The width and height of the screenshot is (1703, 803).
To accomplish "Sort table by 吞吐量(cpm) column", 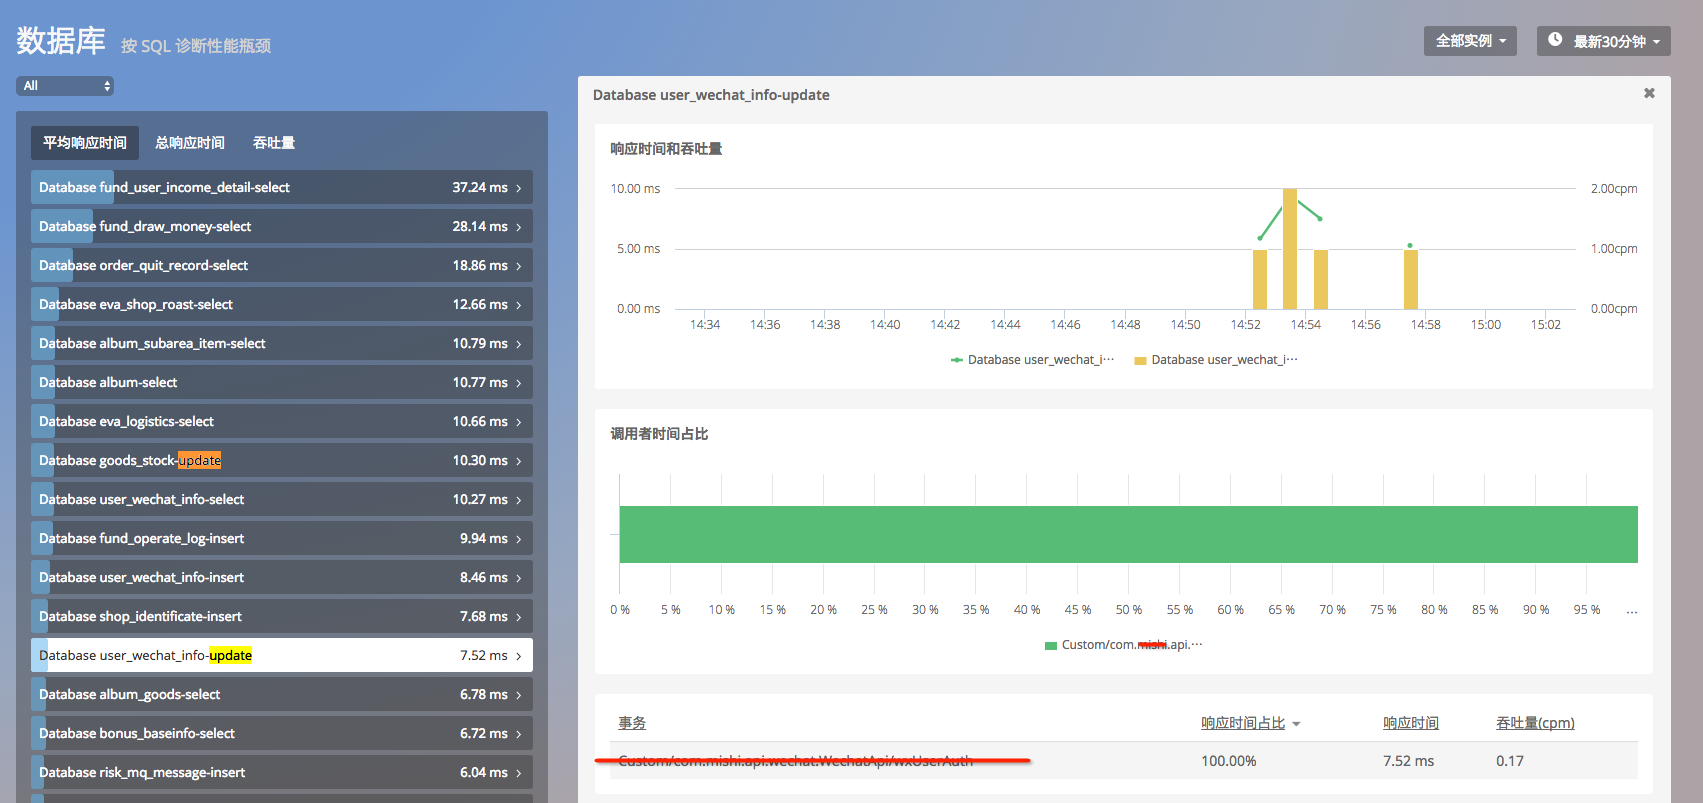I will (x=1535, y=723).
